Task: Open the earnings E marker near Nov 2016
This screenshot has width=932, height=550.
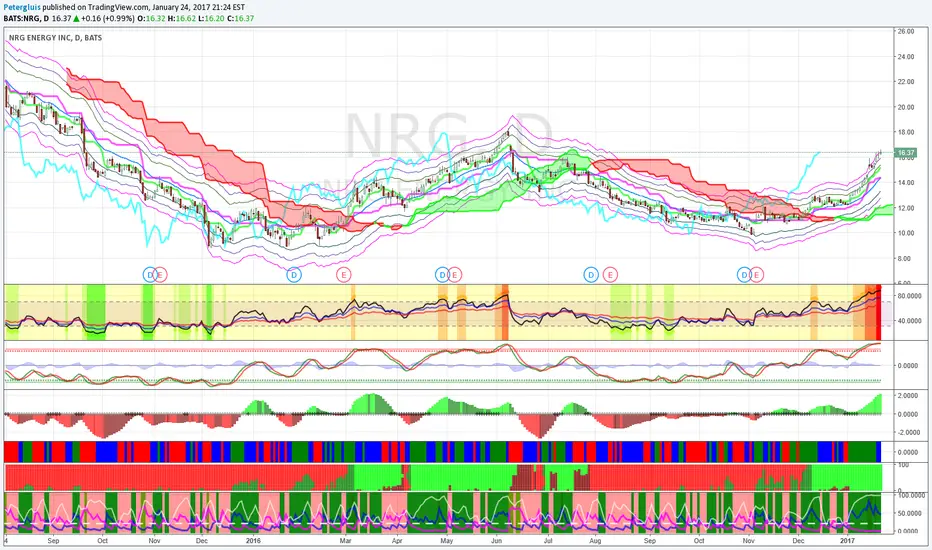Action: pyautogui.click(x=756, y=275)
